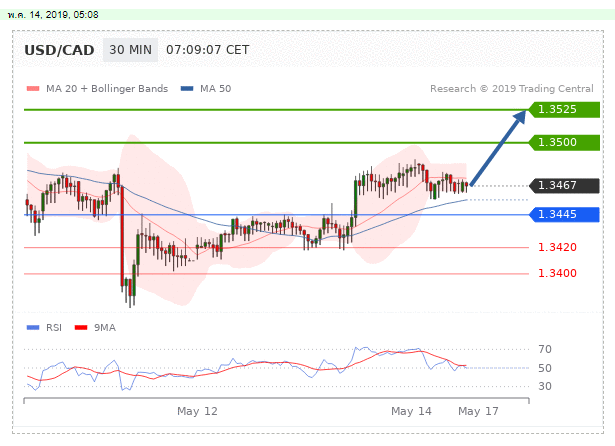This screenshot has width=615, height=446.
Task: Click the 1.3525 green resistance tag
Action: click(564, 109)
